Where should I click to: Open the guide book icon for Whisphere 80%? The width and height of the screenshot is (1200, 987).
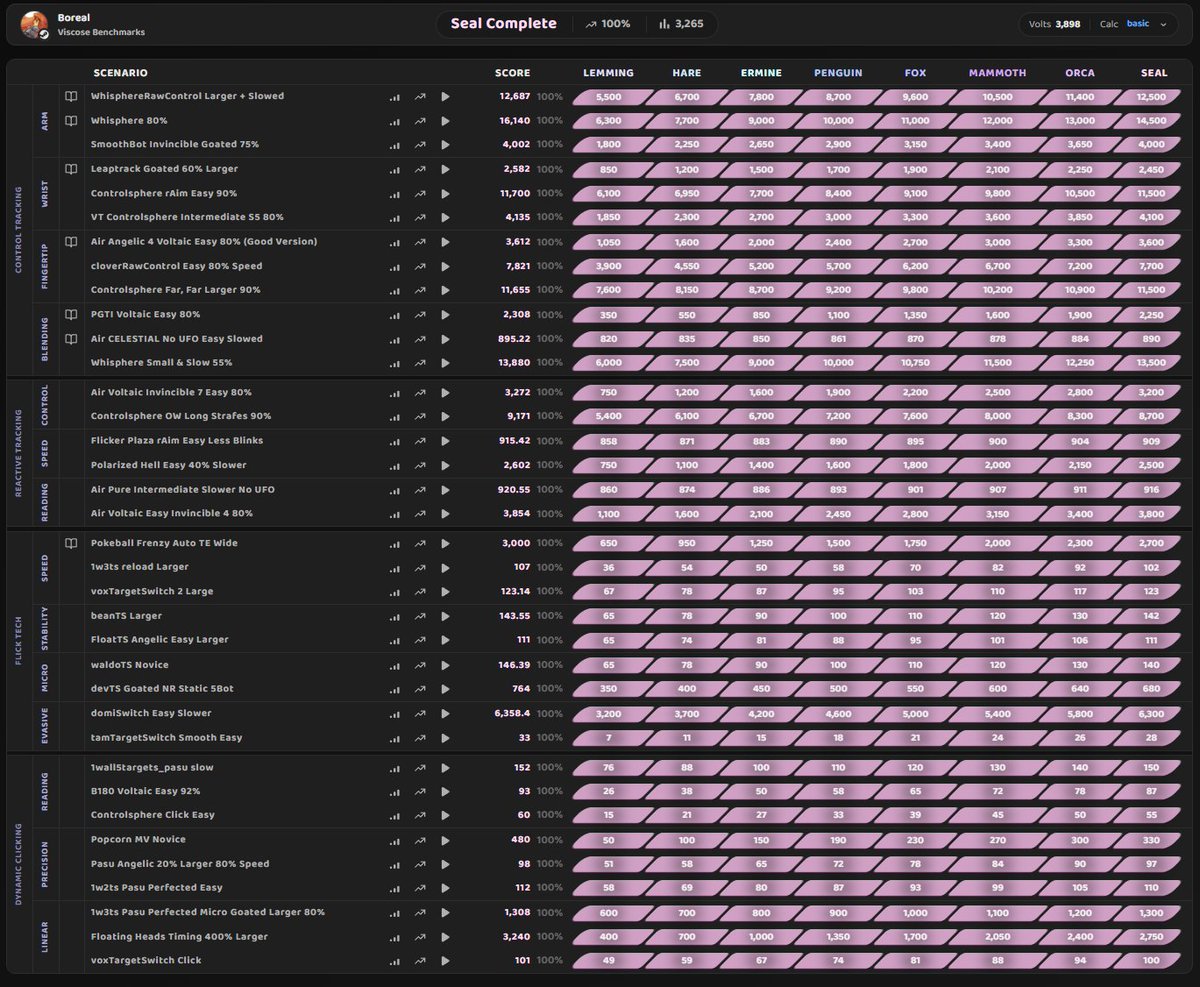[x=71, y=121]
